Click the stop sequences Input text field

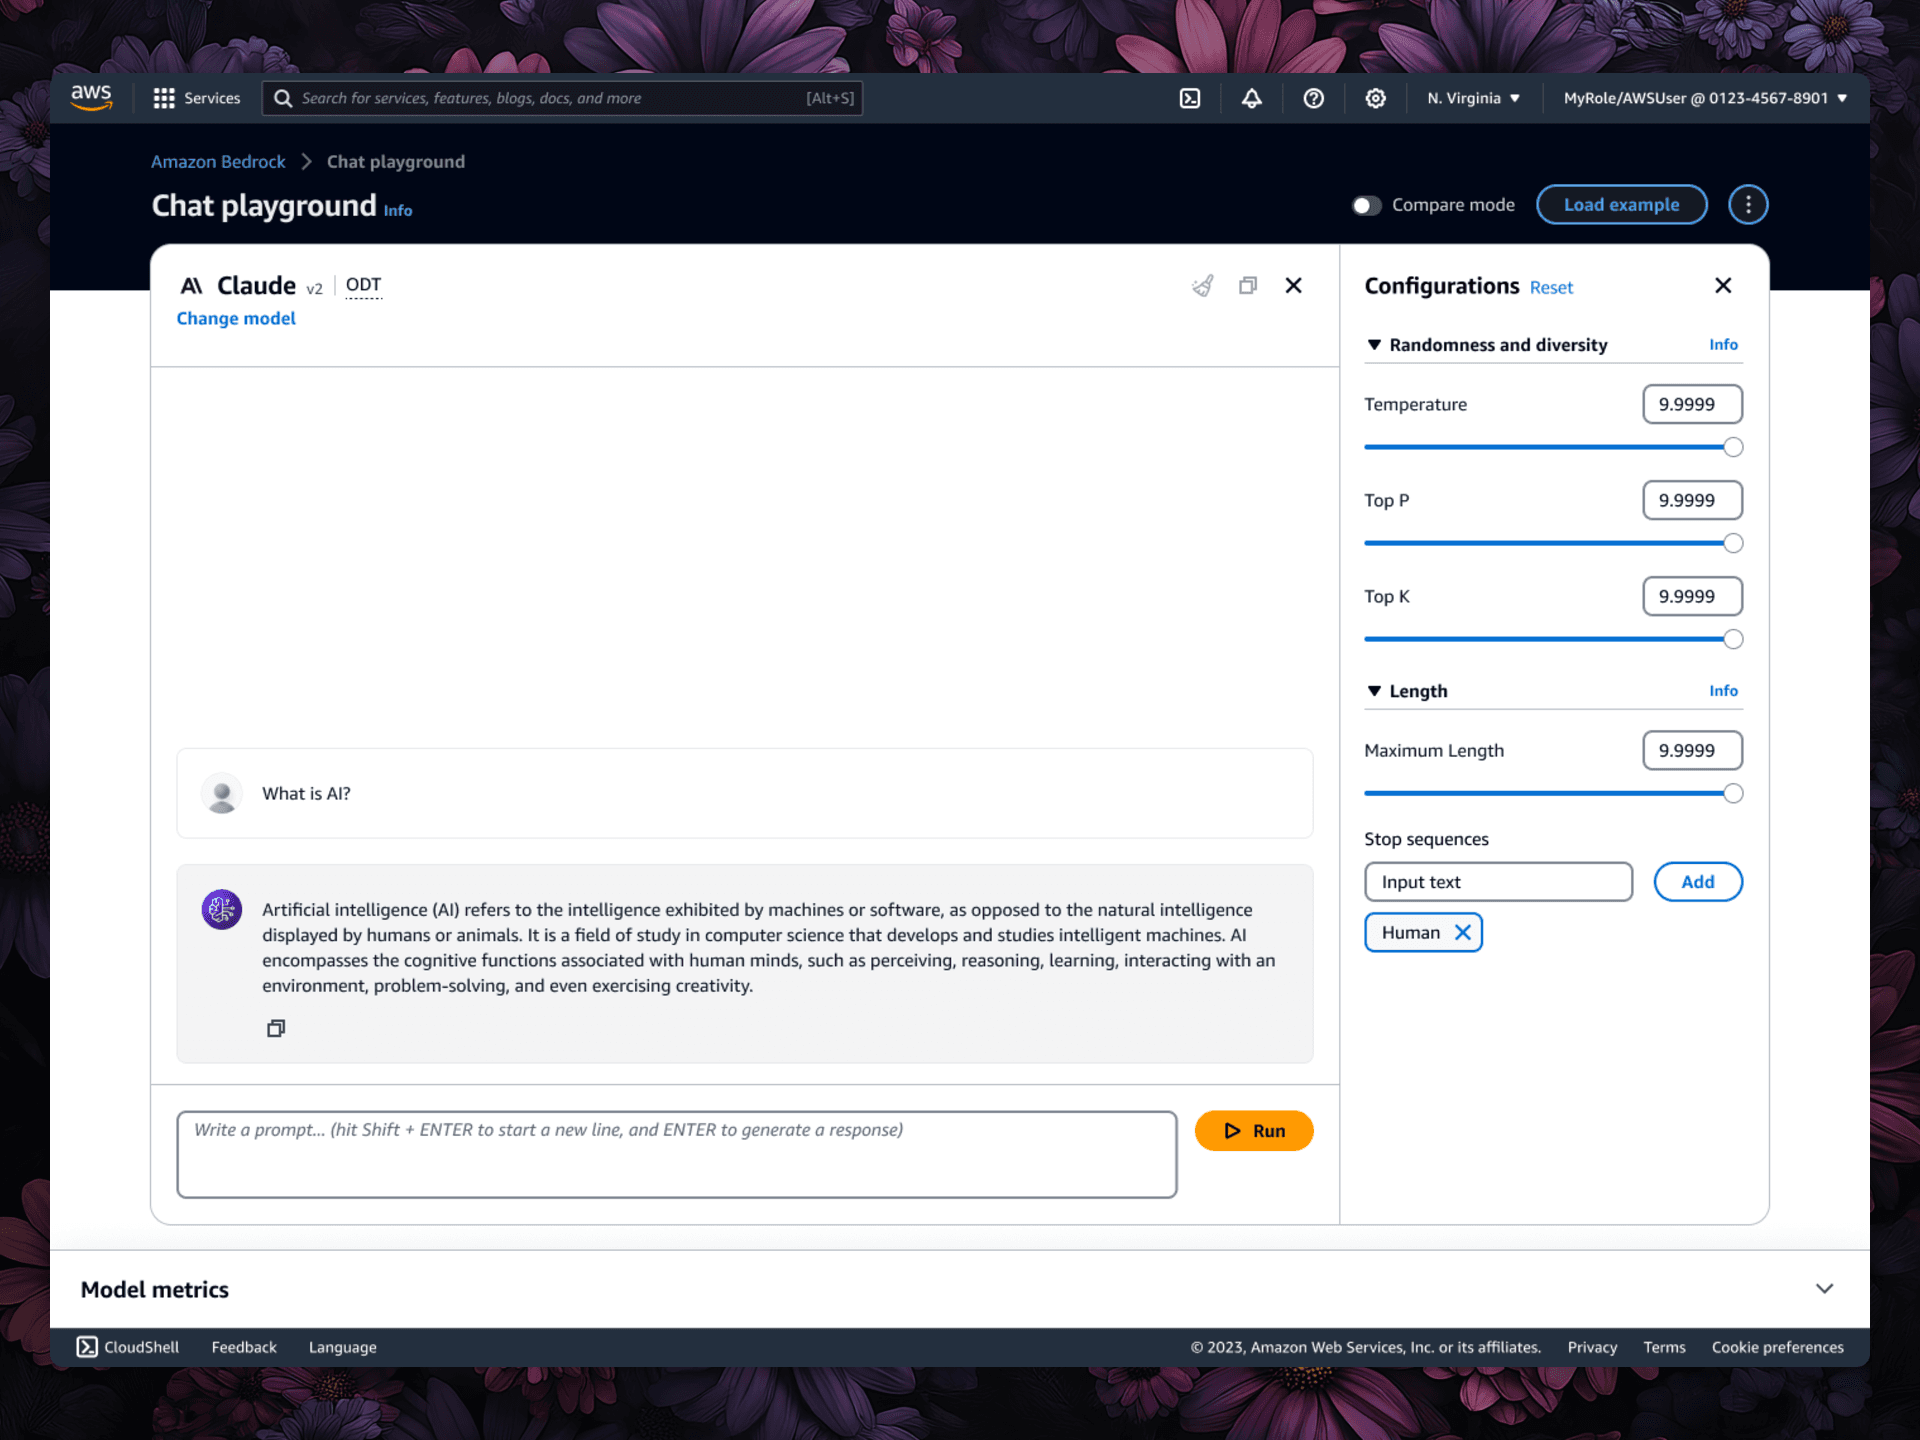(1498, 882)
